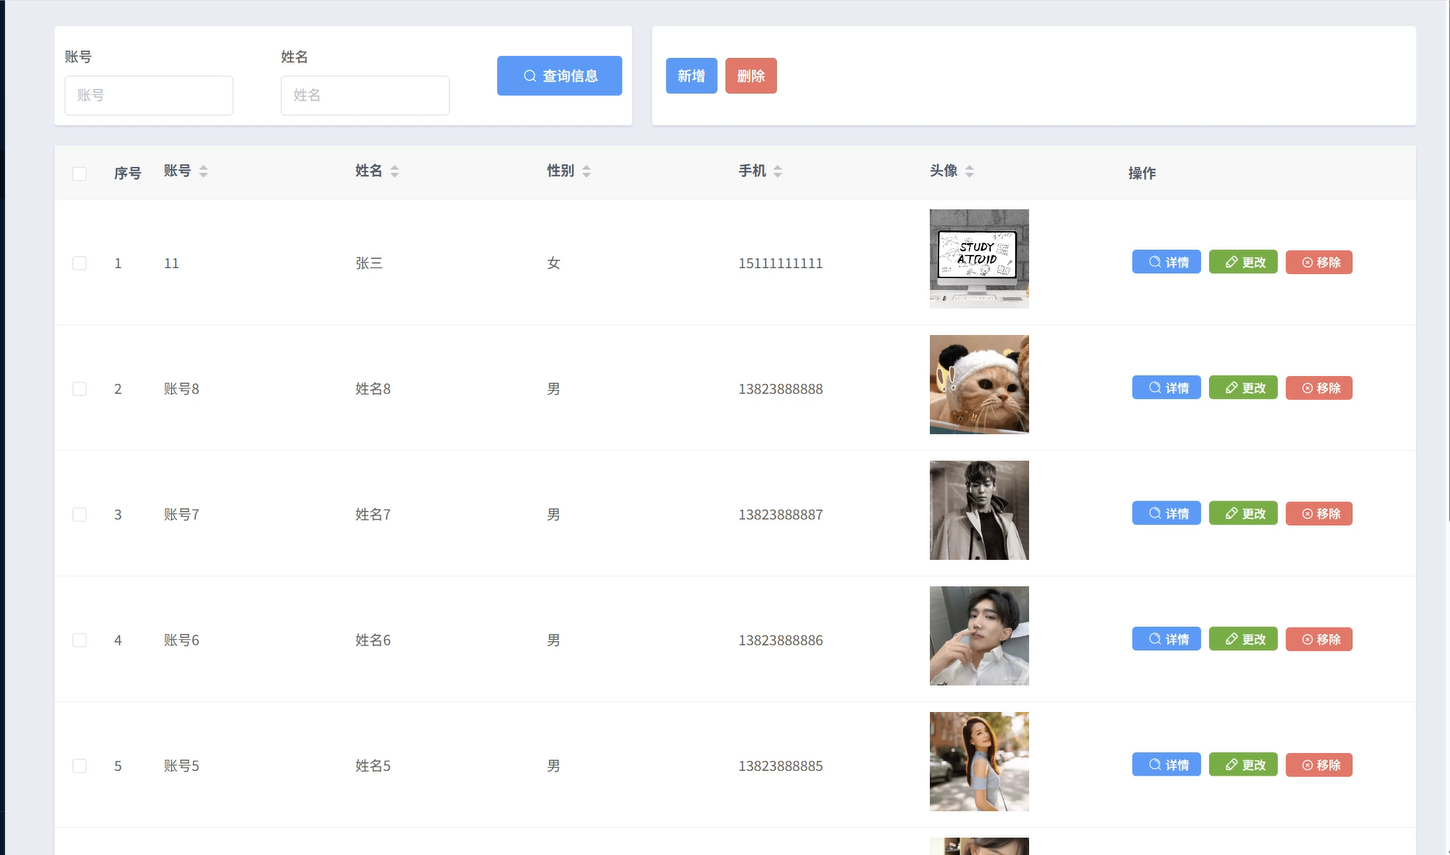Click the name cell 姓名7
This screenshot has height=855, width=1450.
(x=373, y=515)
